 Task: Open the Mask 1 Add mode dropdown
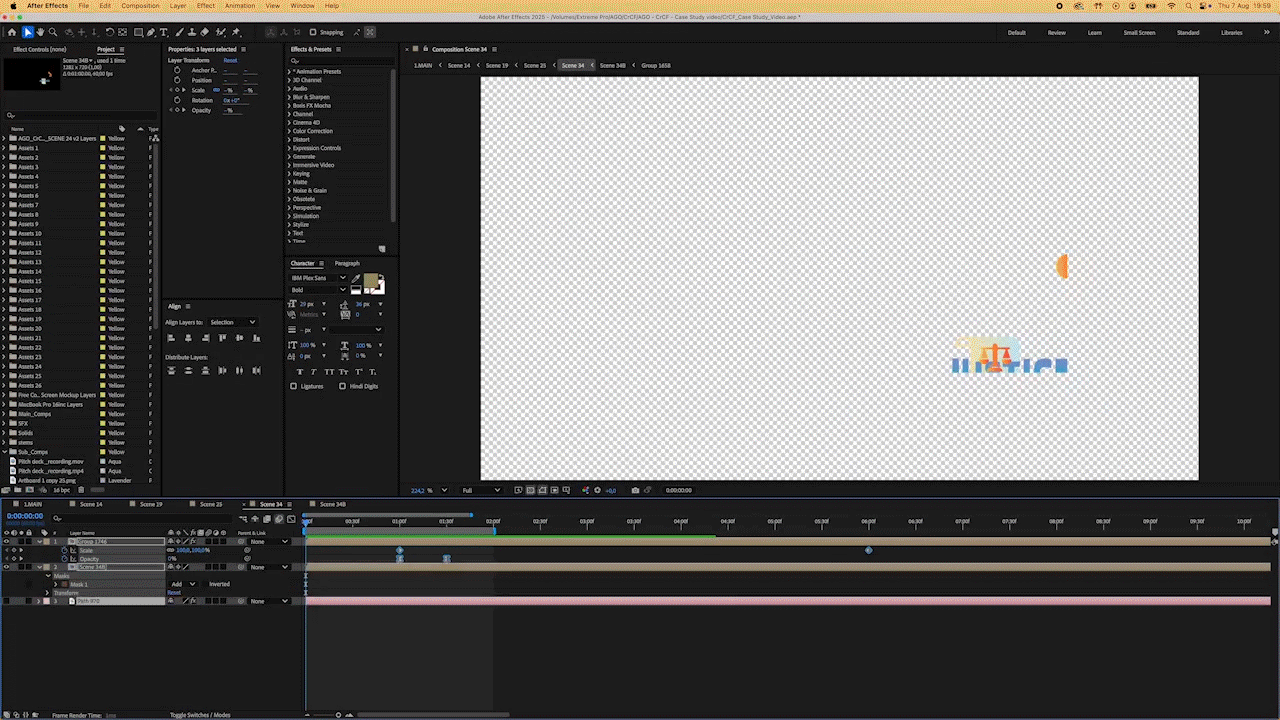point(183,584)
